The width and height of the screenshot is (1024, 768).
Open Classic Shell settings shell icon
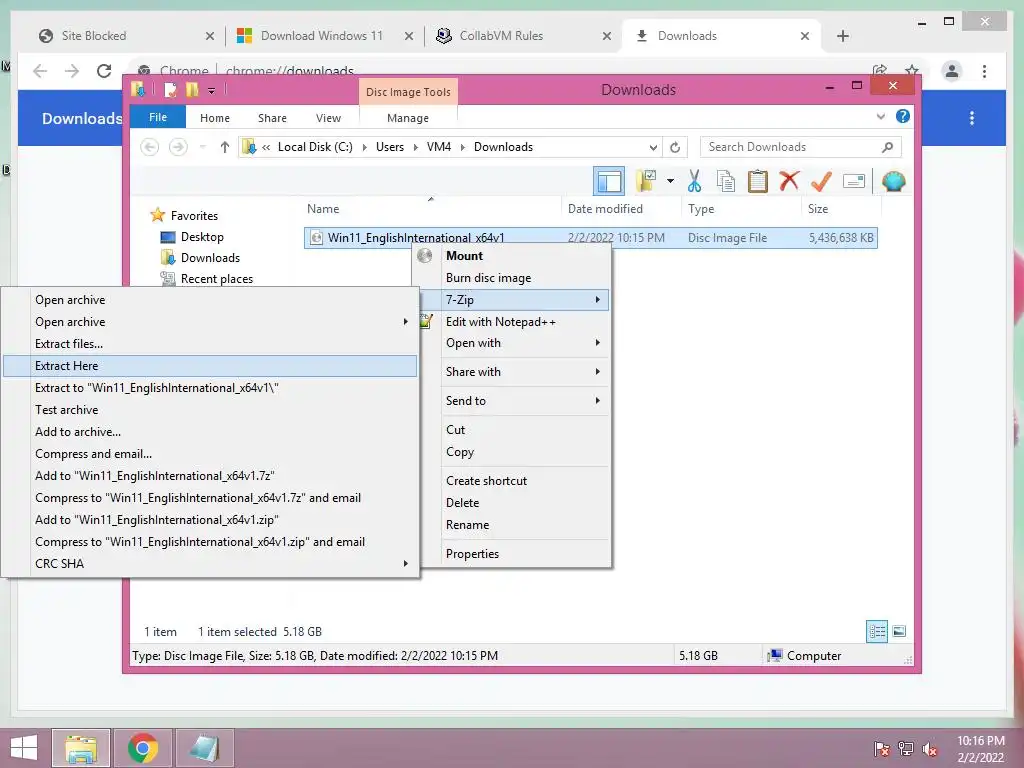893,181
